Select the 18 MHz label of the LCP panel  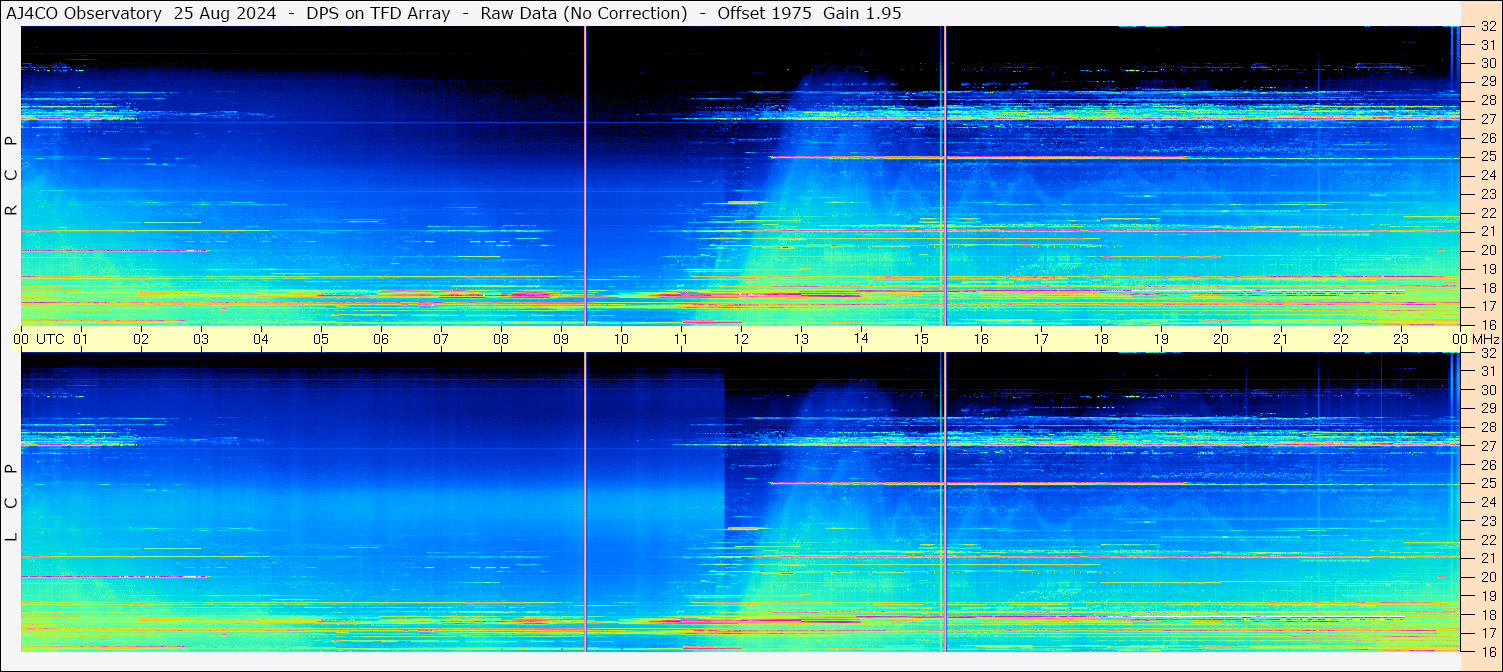[x=1487, y=615]
